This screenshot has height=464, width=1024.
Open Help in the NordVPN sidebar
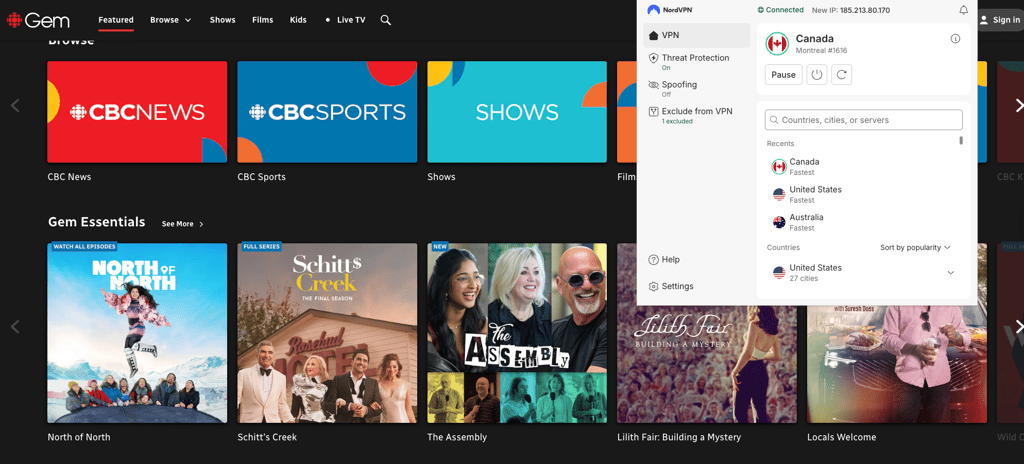pos(671,259)
